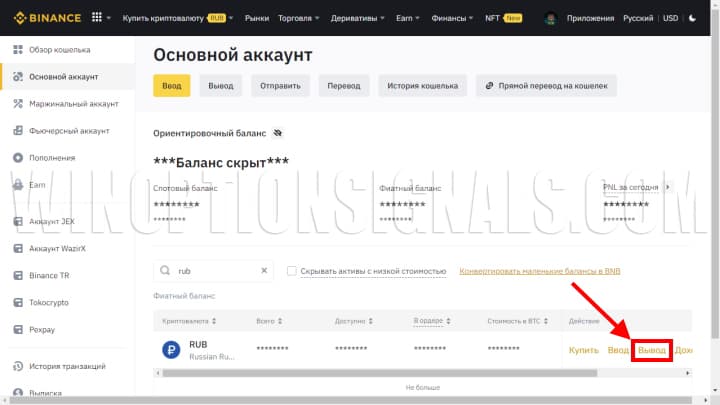This screenshot has width=720, height=405.
Task: Clear the rub search with X
Action: click(x=264, y=270)
